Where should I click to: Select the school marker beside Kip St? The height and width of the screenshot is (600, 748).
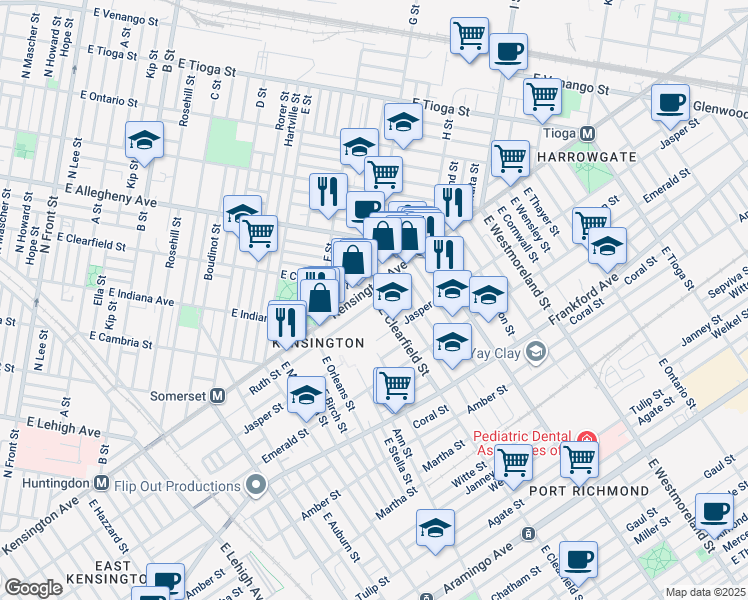[145, 142]
